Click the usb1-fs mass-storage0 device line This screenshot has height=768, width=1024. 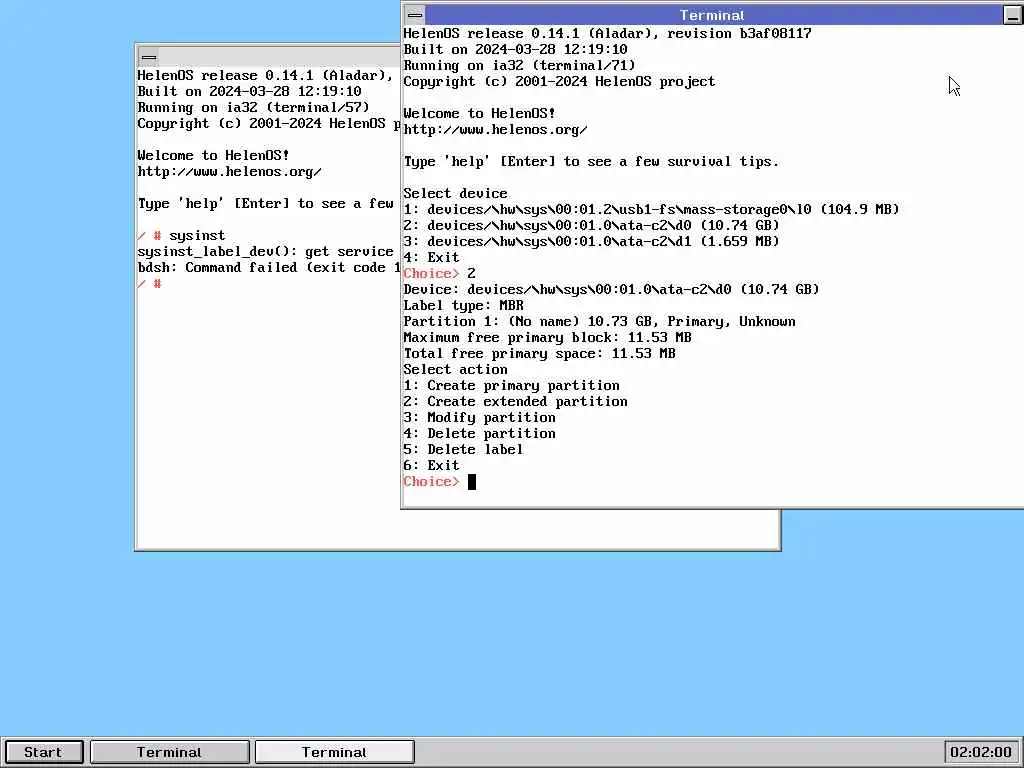tap(651, 209)
